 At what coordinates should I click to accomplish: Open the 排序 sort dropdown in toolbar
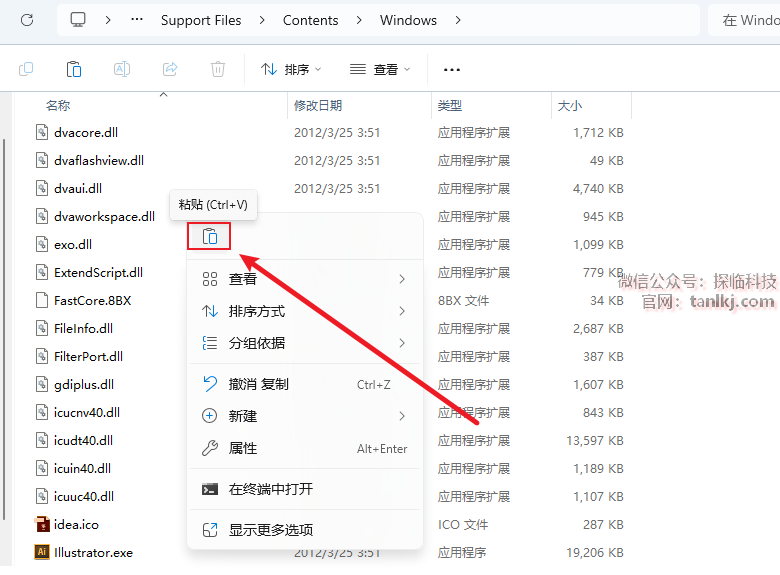click(291, 69)
